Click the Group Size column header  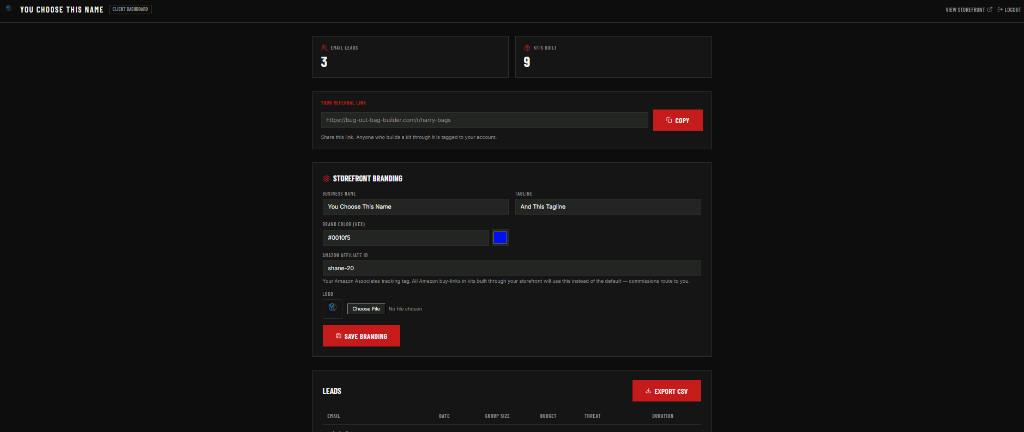click(496, 416)
